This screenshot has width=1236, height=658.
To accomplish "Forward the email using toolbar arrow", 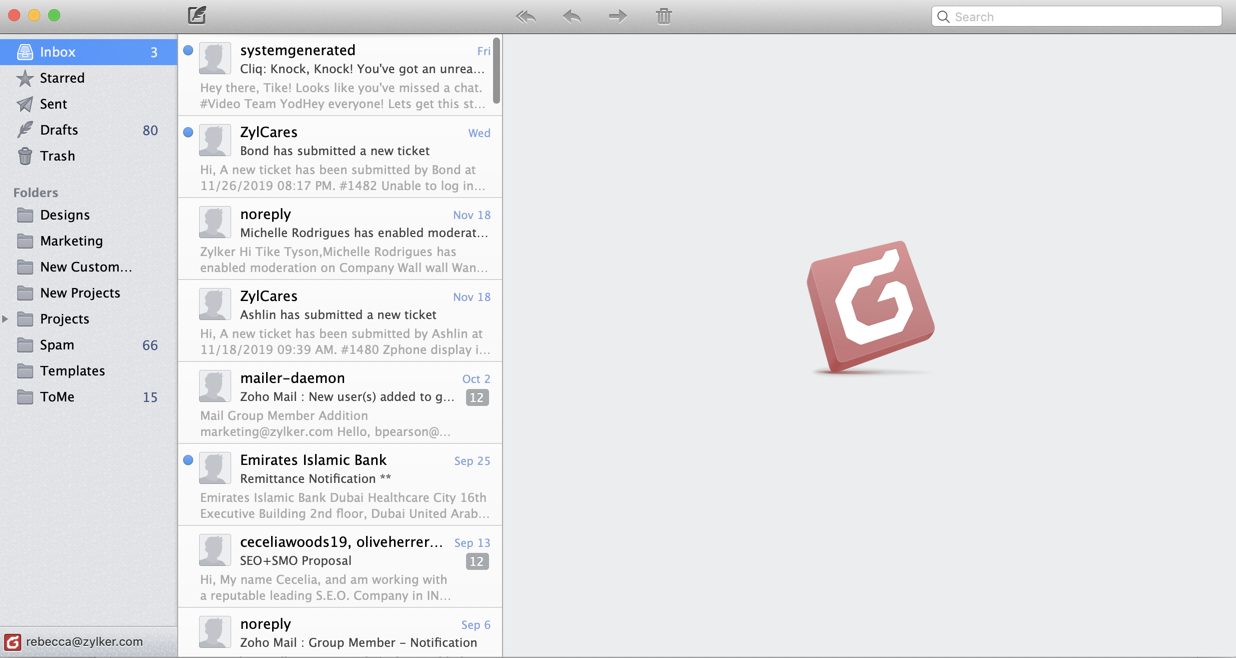I will [618, 16].
